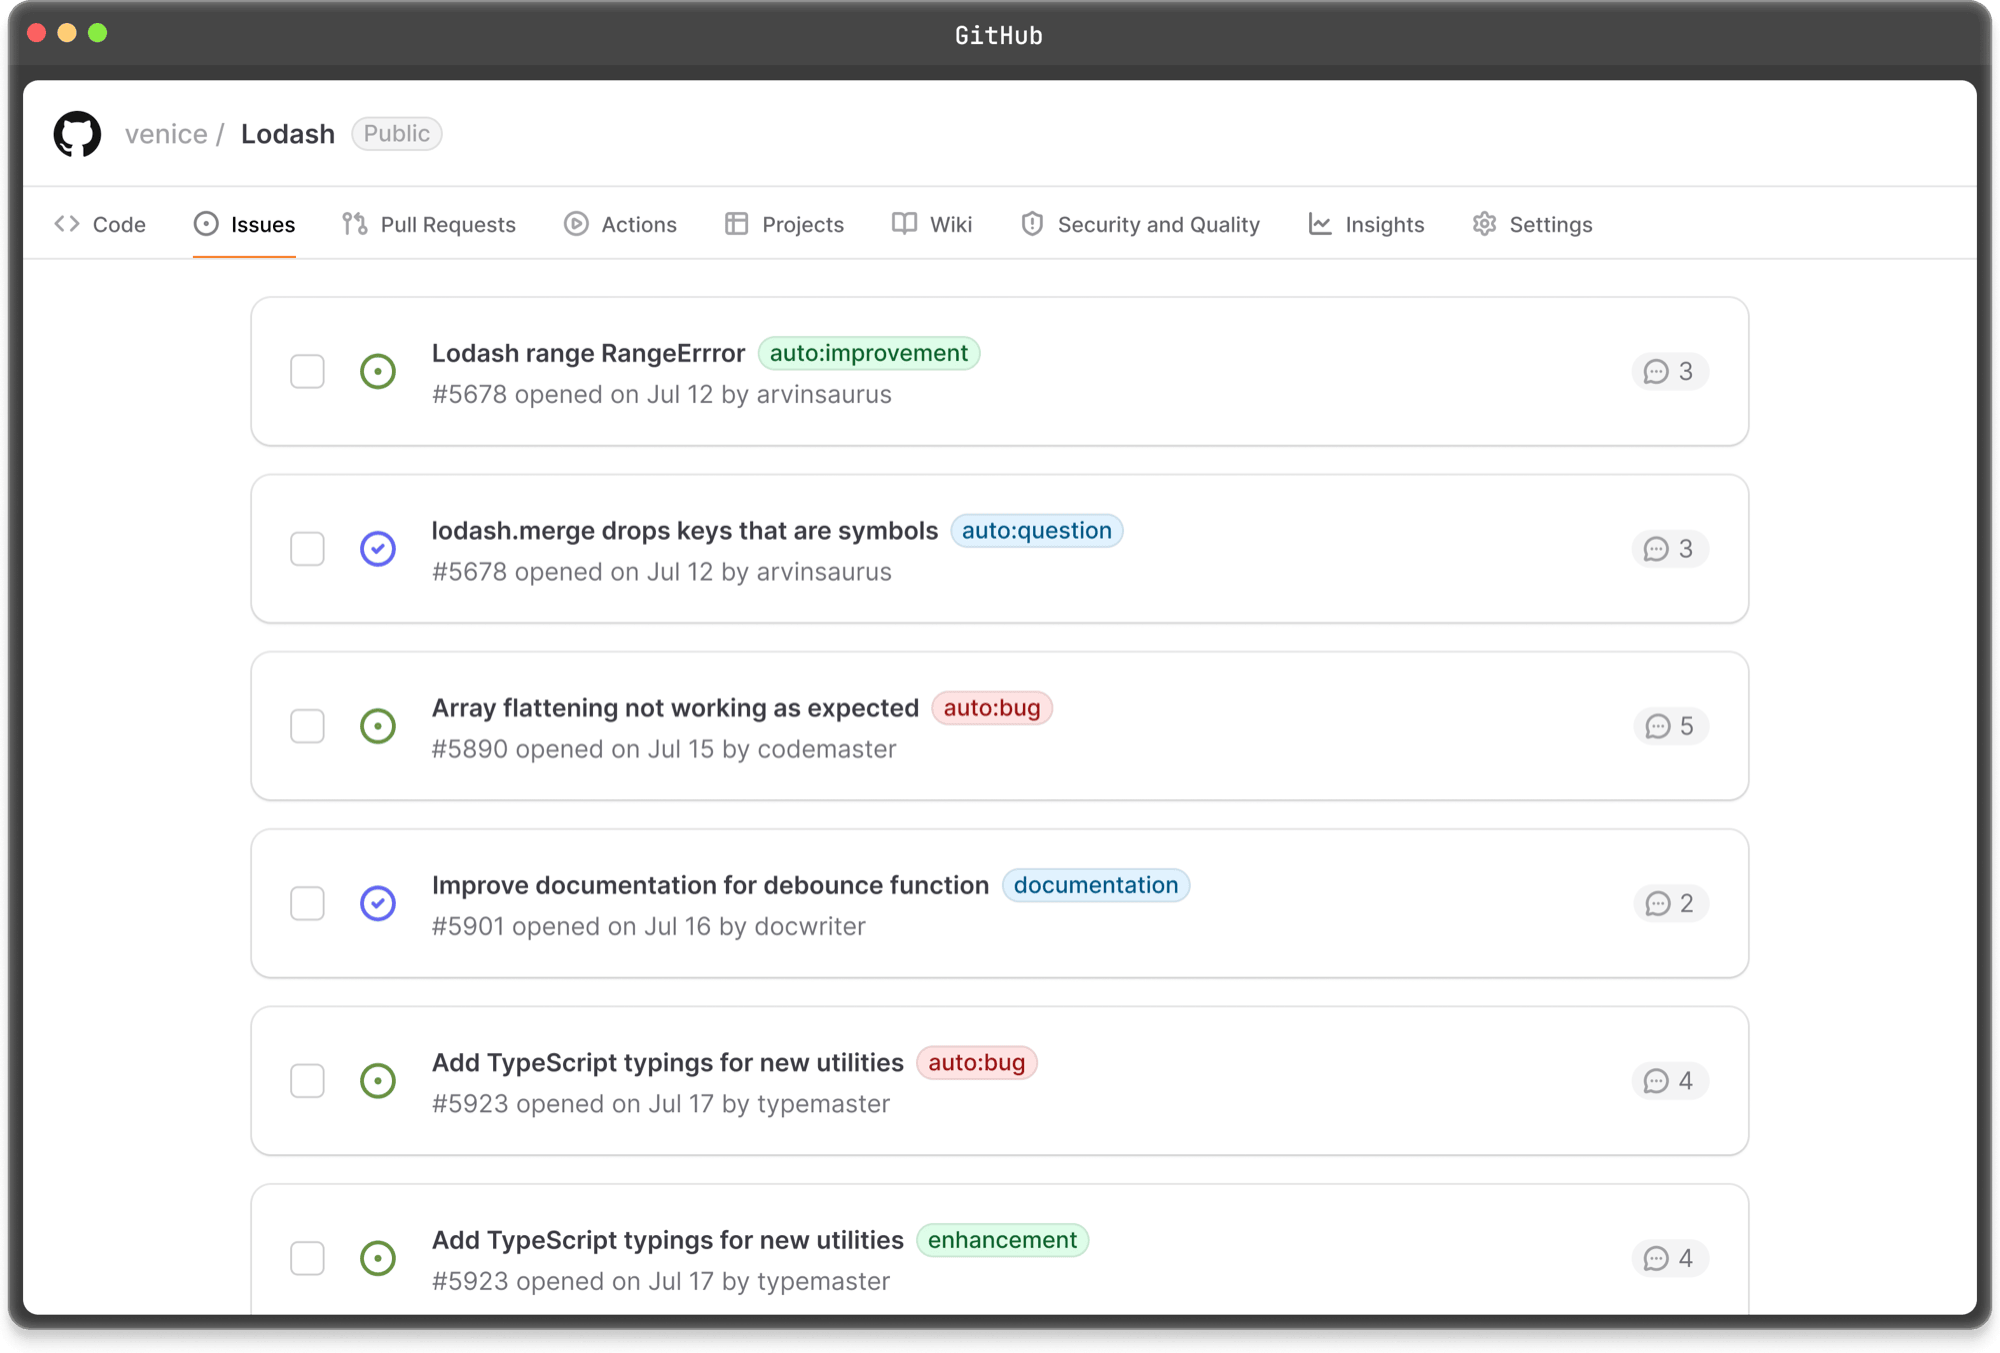
Task: Check the box for TypeScript typings auto:bug issue
Action: 307,1081
